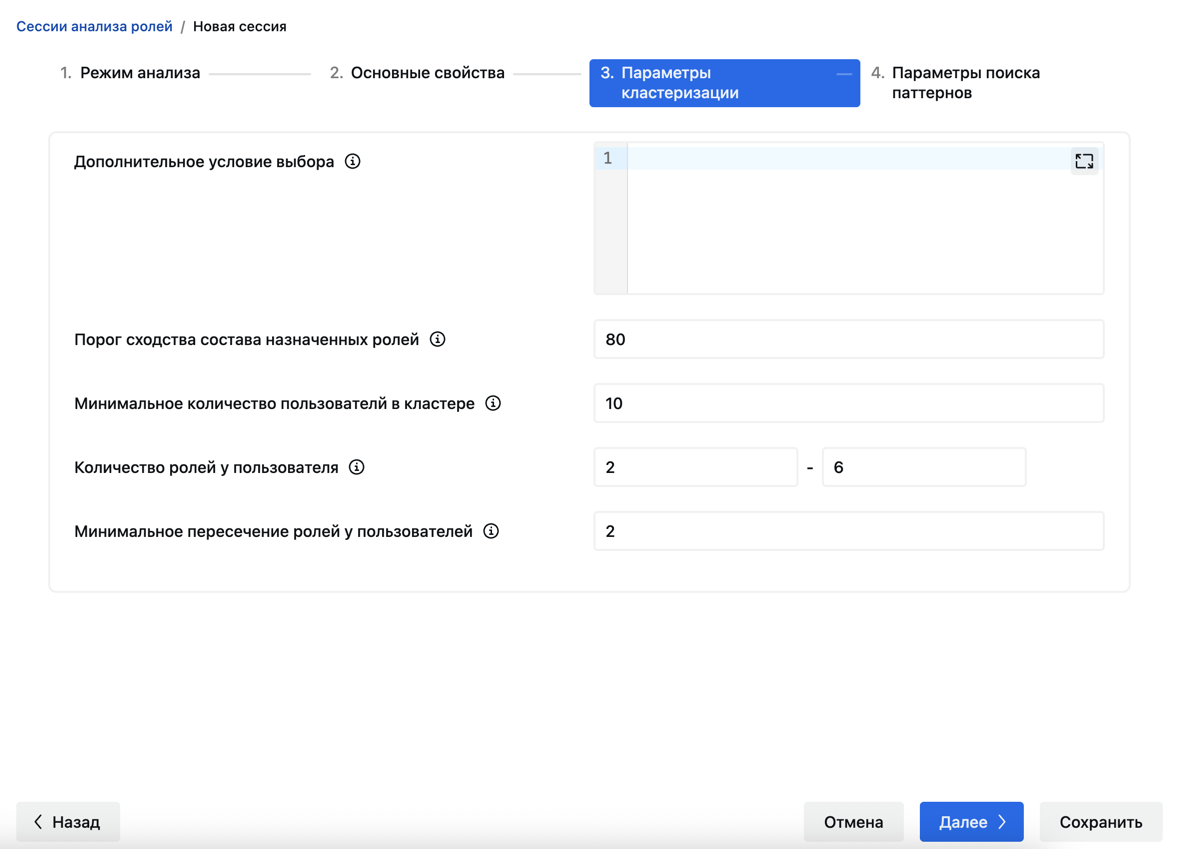Show info for Порог сходства состава назначенных ролей
1179x849 pixels.
point(438,339)
